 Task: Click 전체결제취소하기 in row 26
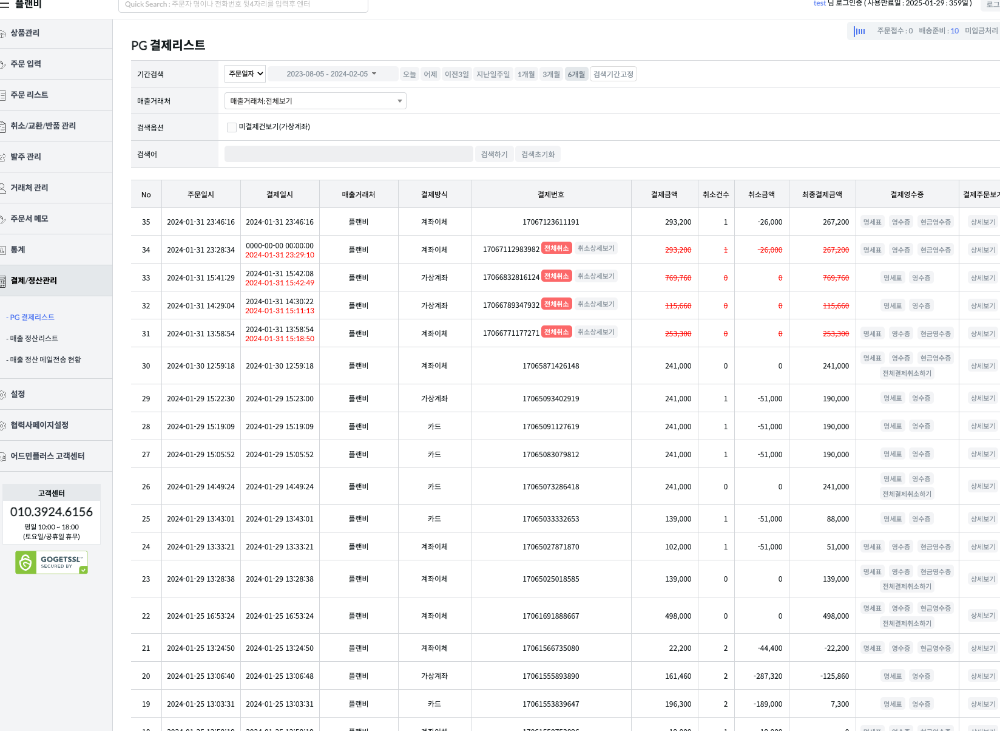click(907, 494)
